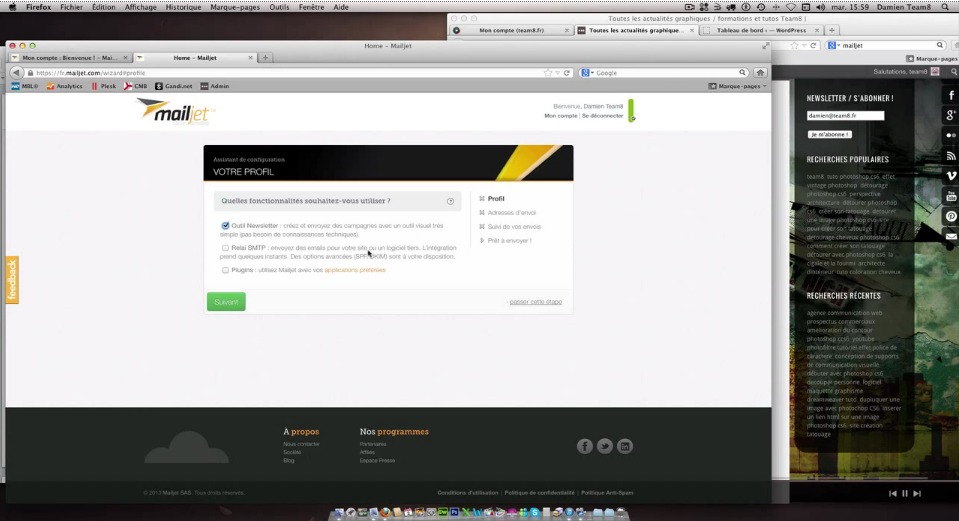Open Facebook icon in Team8 sidebar
This screenshot has height=521, width=959.
(x=951, y=95)
